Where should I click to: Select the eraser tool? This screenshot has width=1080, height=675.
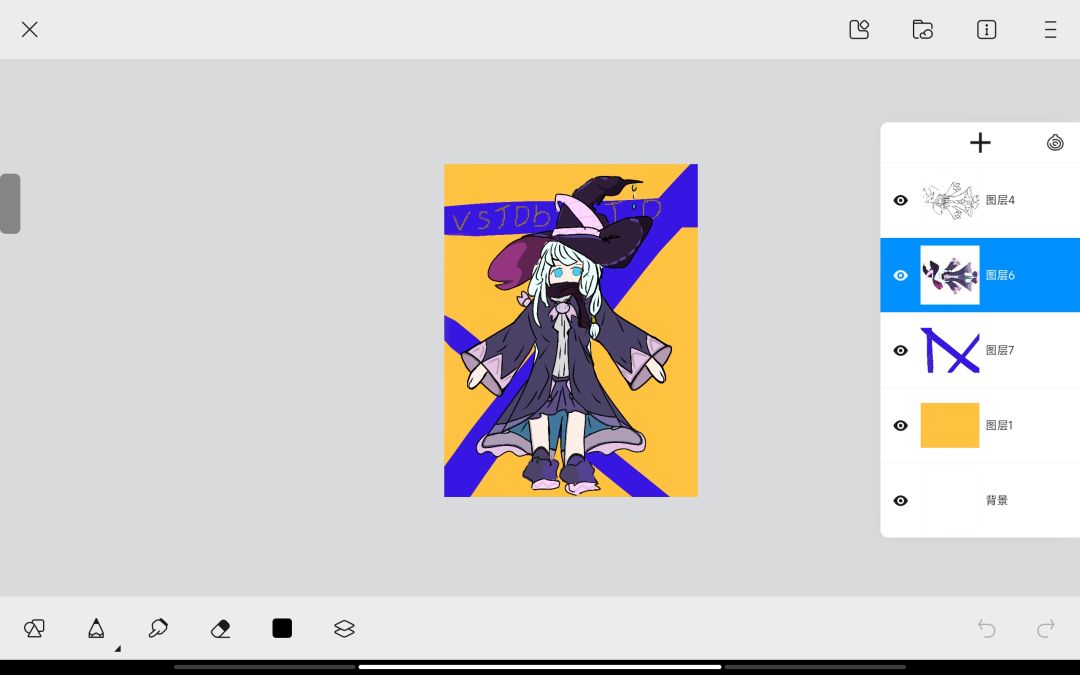(220, 628)
